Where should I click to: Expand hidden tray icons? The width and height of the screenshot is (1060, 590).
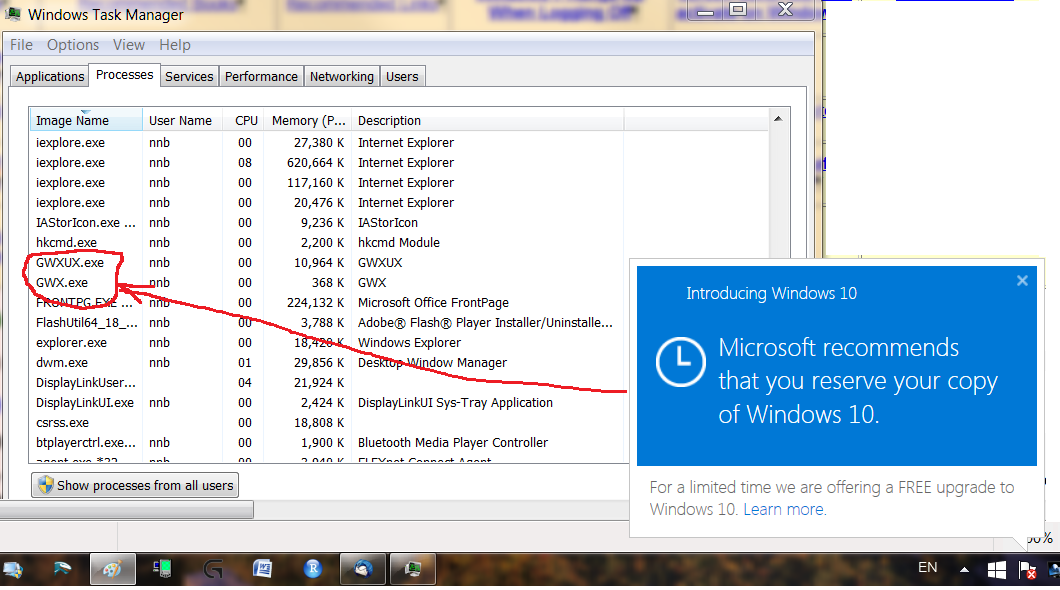[964, 568]
